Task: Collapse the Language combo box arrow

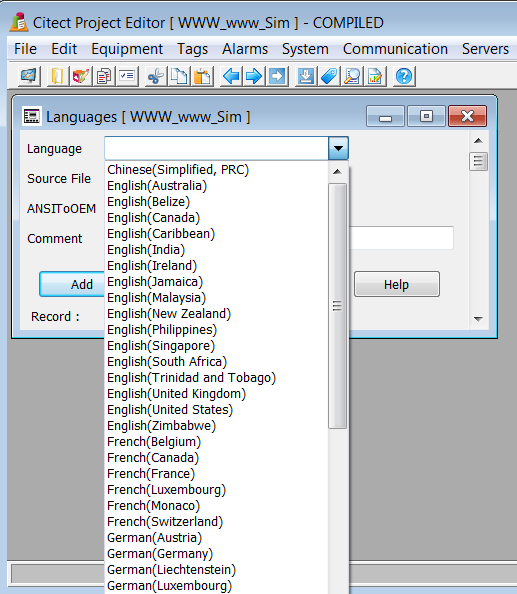Action: coord(338,148)
